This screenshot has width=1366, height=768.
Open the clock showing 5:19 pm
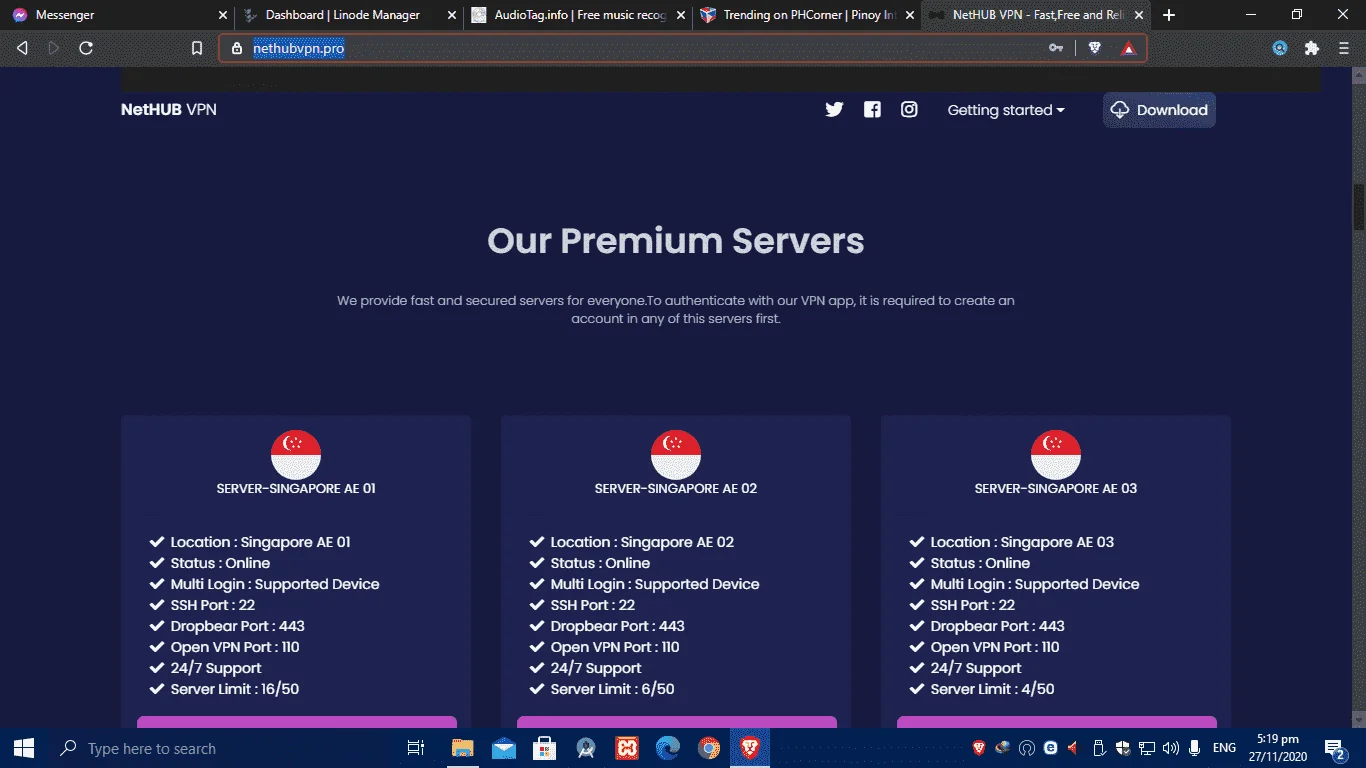[1278, 748]
